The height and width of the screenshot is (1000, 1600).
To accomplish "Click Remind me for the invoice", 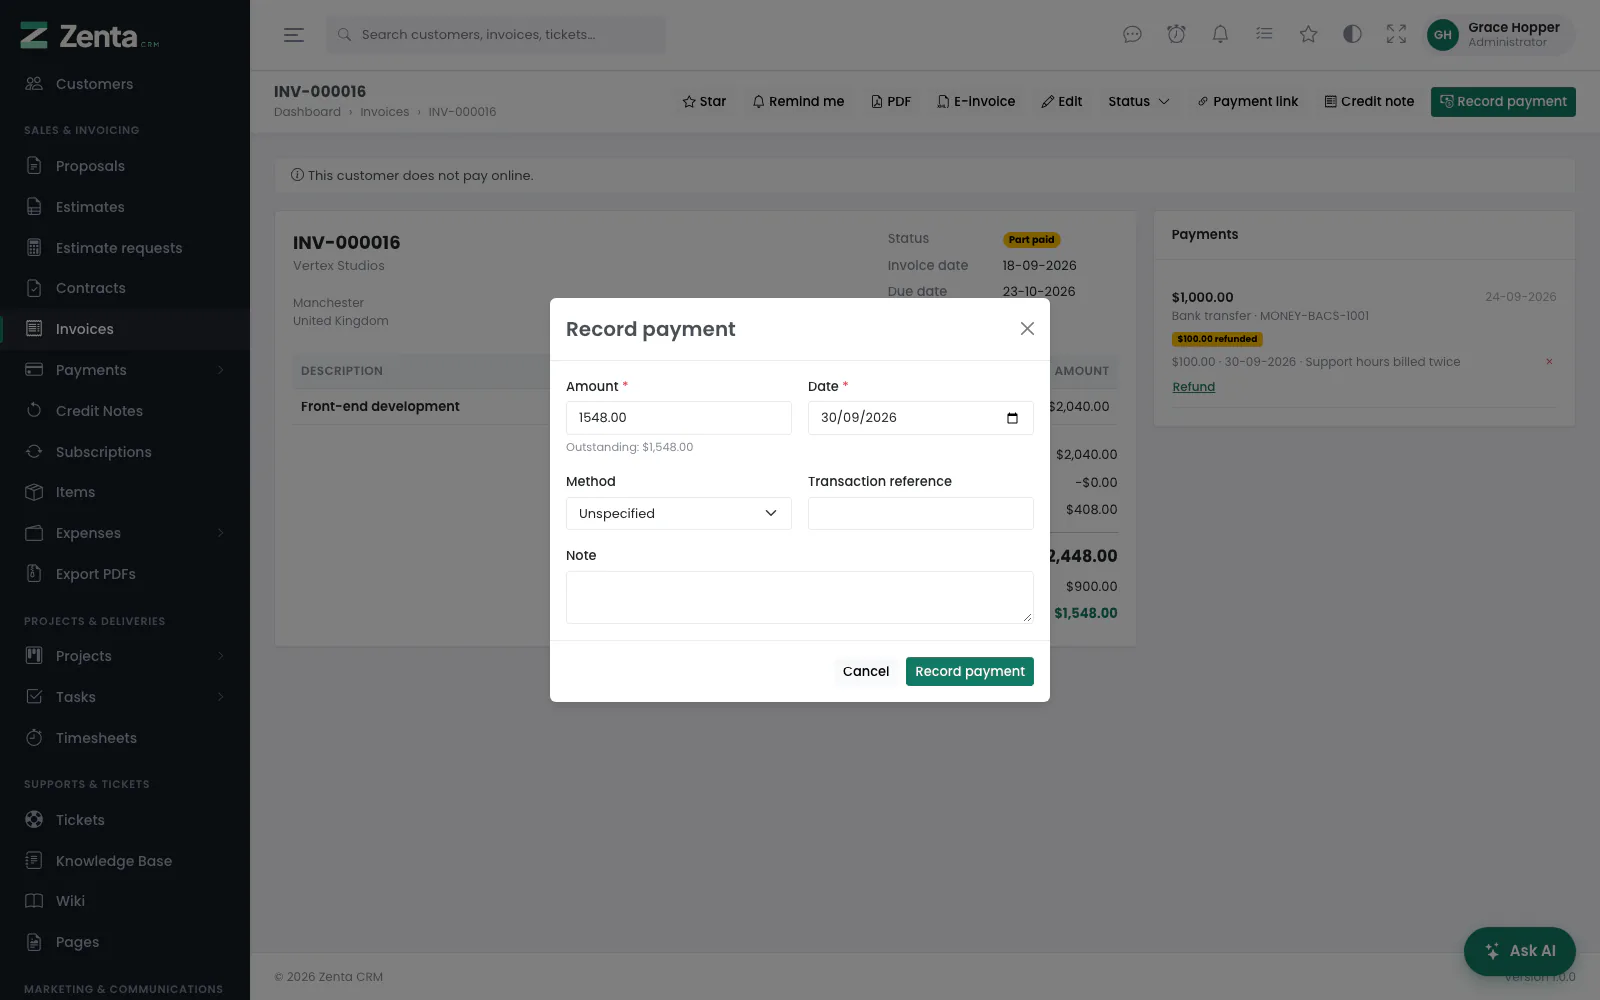I will pos(798,102).
